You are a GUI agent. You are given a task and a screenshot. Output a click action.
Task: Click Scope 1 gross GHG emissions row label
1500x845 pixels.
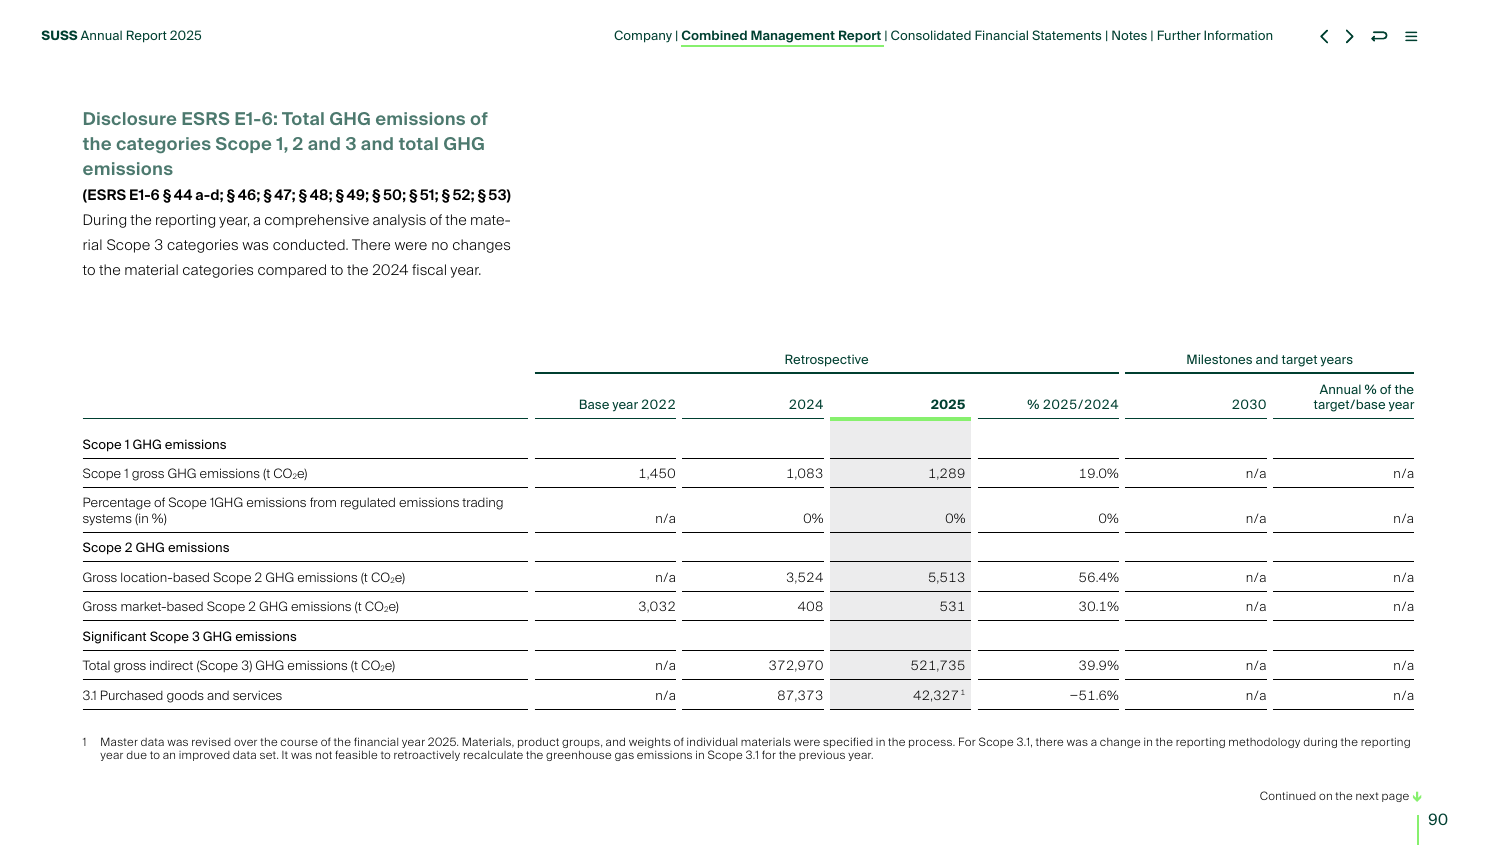coord(195,474)
